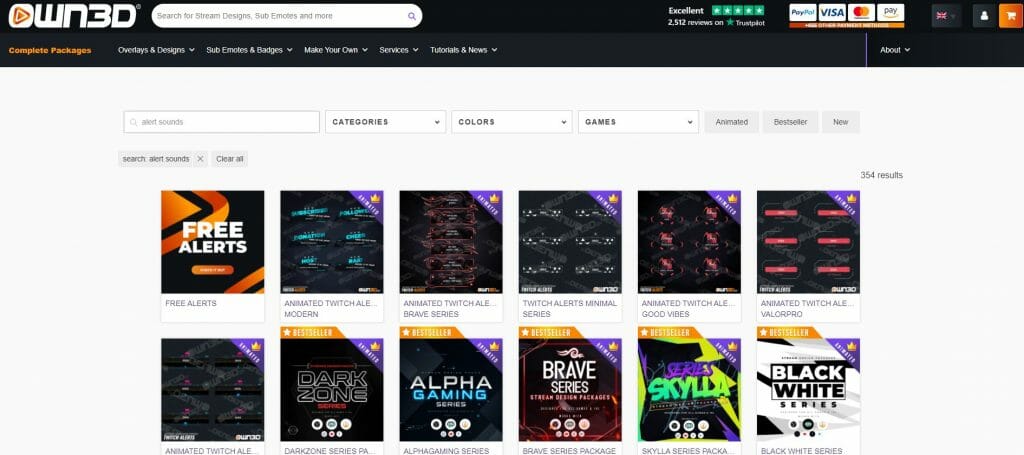Viewport: 1024px width, 455px height.
Task: Click the 'alert sounds' filter search field
Action: pyautogui.click(x=221, y=122)
